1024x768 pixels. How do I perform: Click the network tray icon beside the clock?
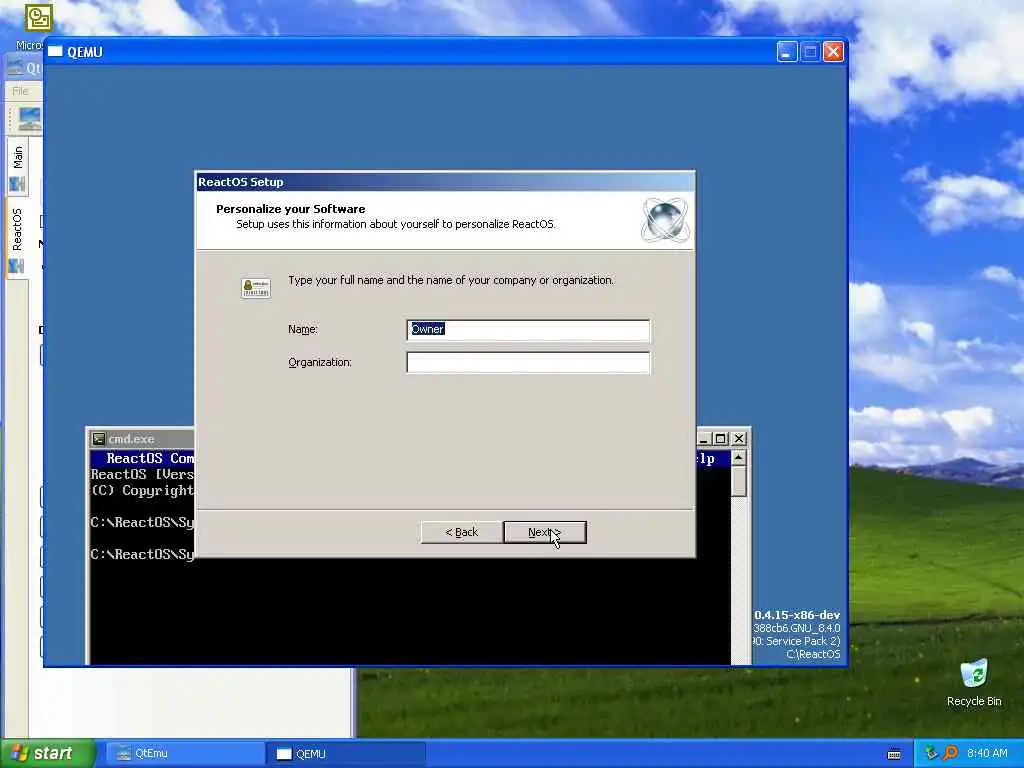pyautogui.click(x=931, y=754)
